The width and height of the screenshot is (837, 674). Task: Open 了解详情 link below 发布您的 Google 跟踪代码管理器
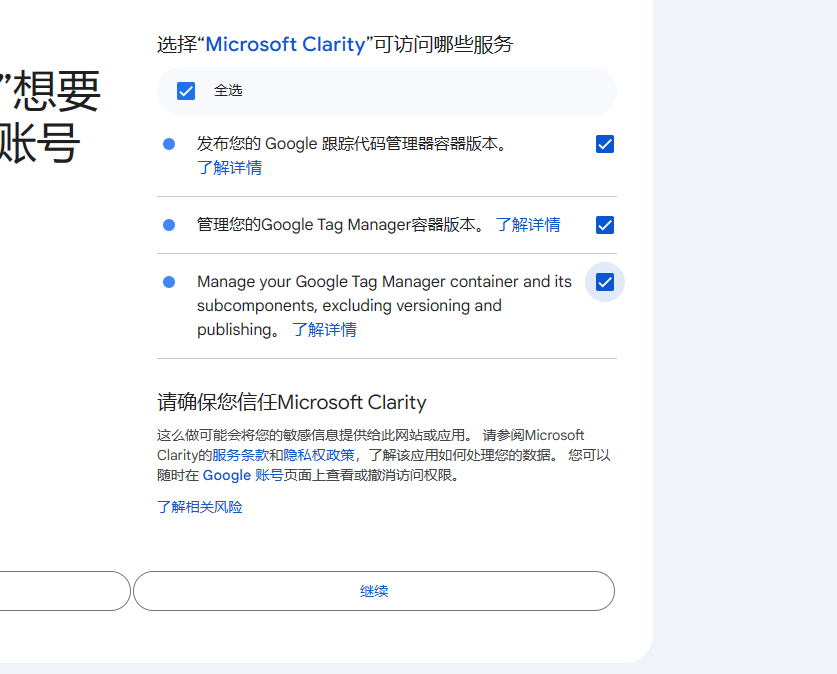click(x=229, y=168)
